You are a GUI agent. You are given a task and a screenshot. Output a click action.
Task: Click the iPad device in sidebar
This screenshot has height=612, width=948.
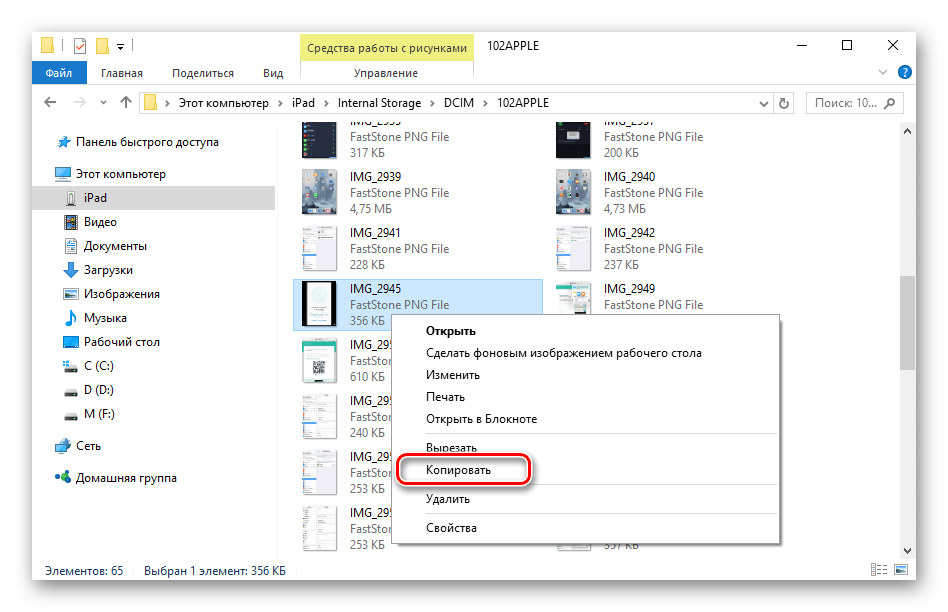(x=95, y=198)
